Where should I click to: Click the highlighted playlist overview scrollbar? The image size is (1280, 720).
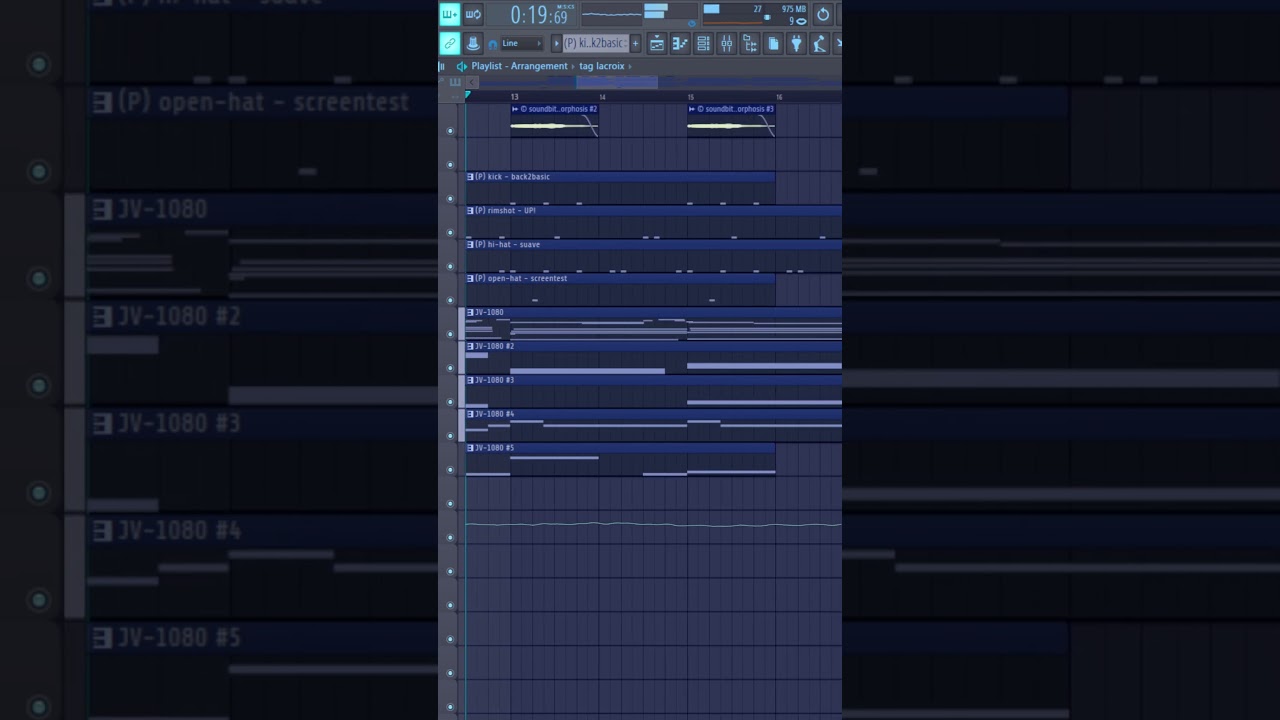[616, 82]
